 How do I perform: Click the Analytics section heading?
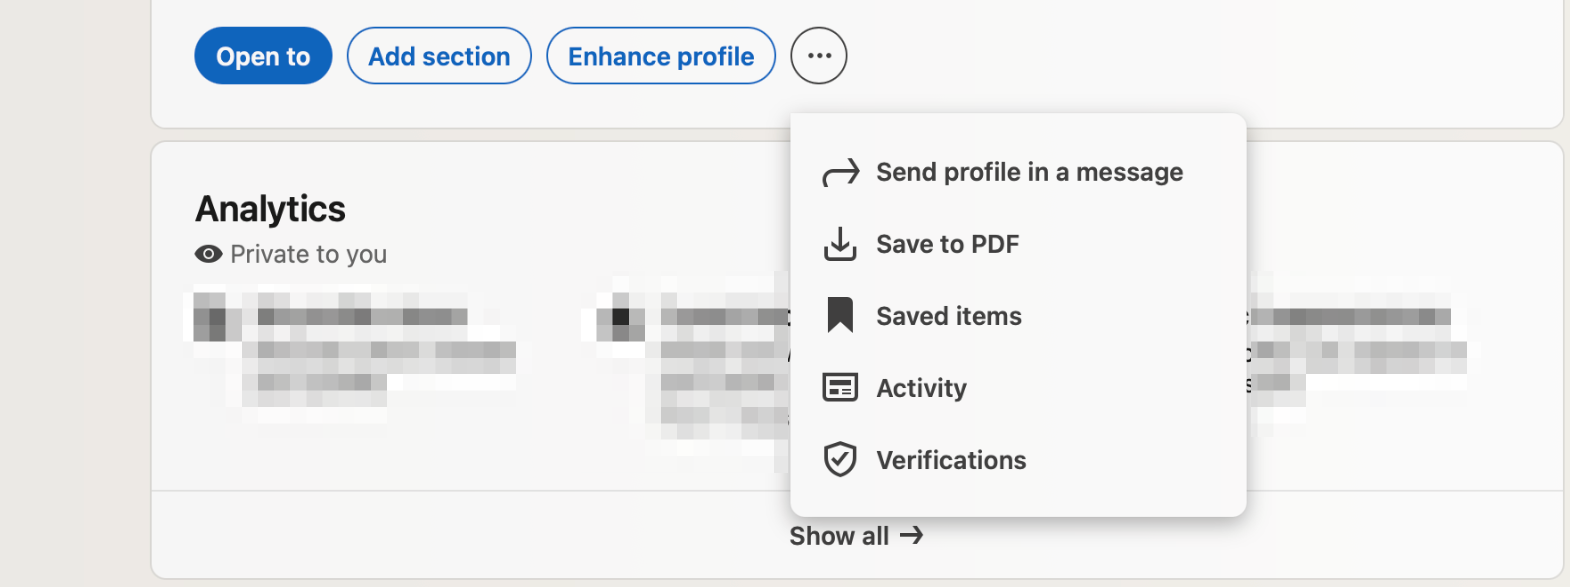(x=270, y=209)
